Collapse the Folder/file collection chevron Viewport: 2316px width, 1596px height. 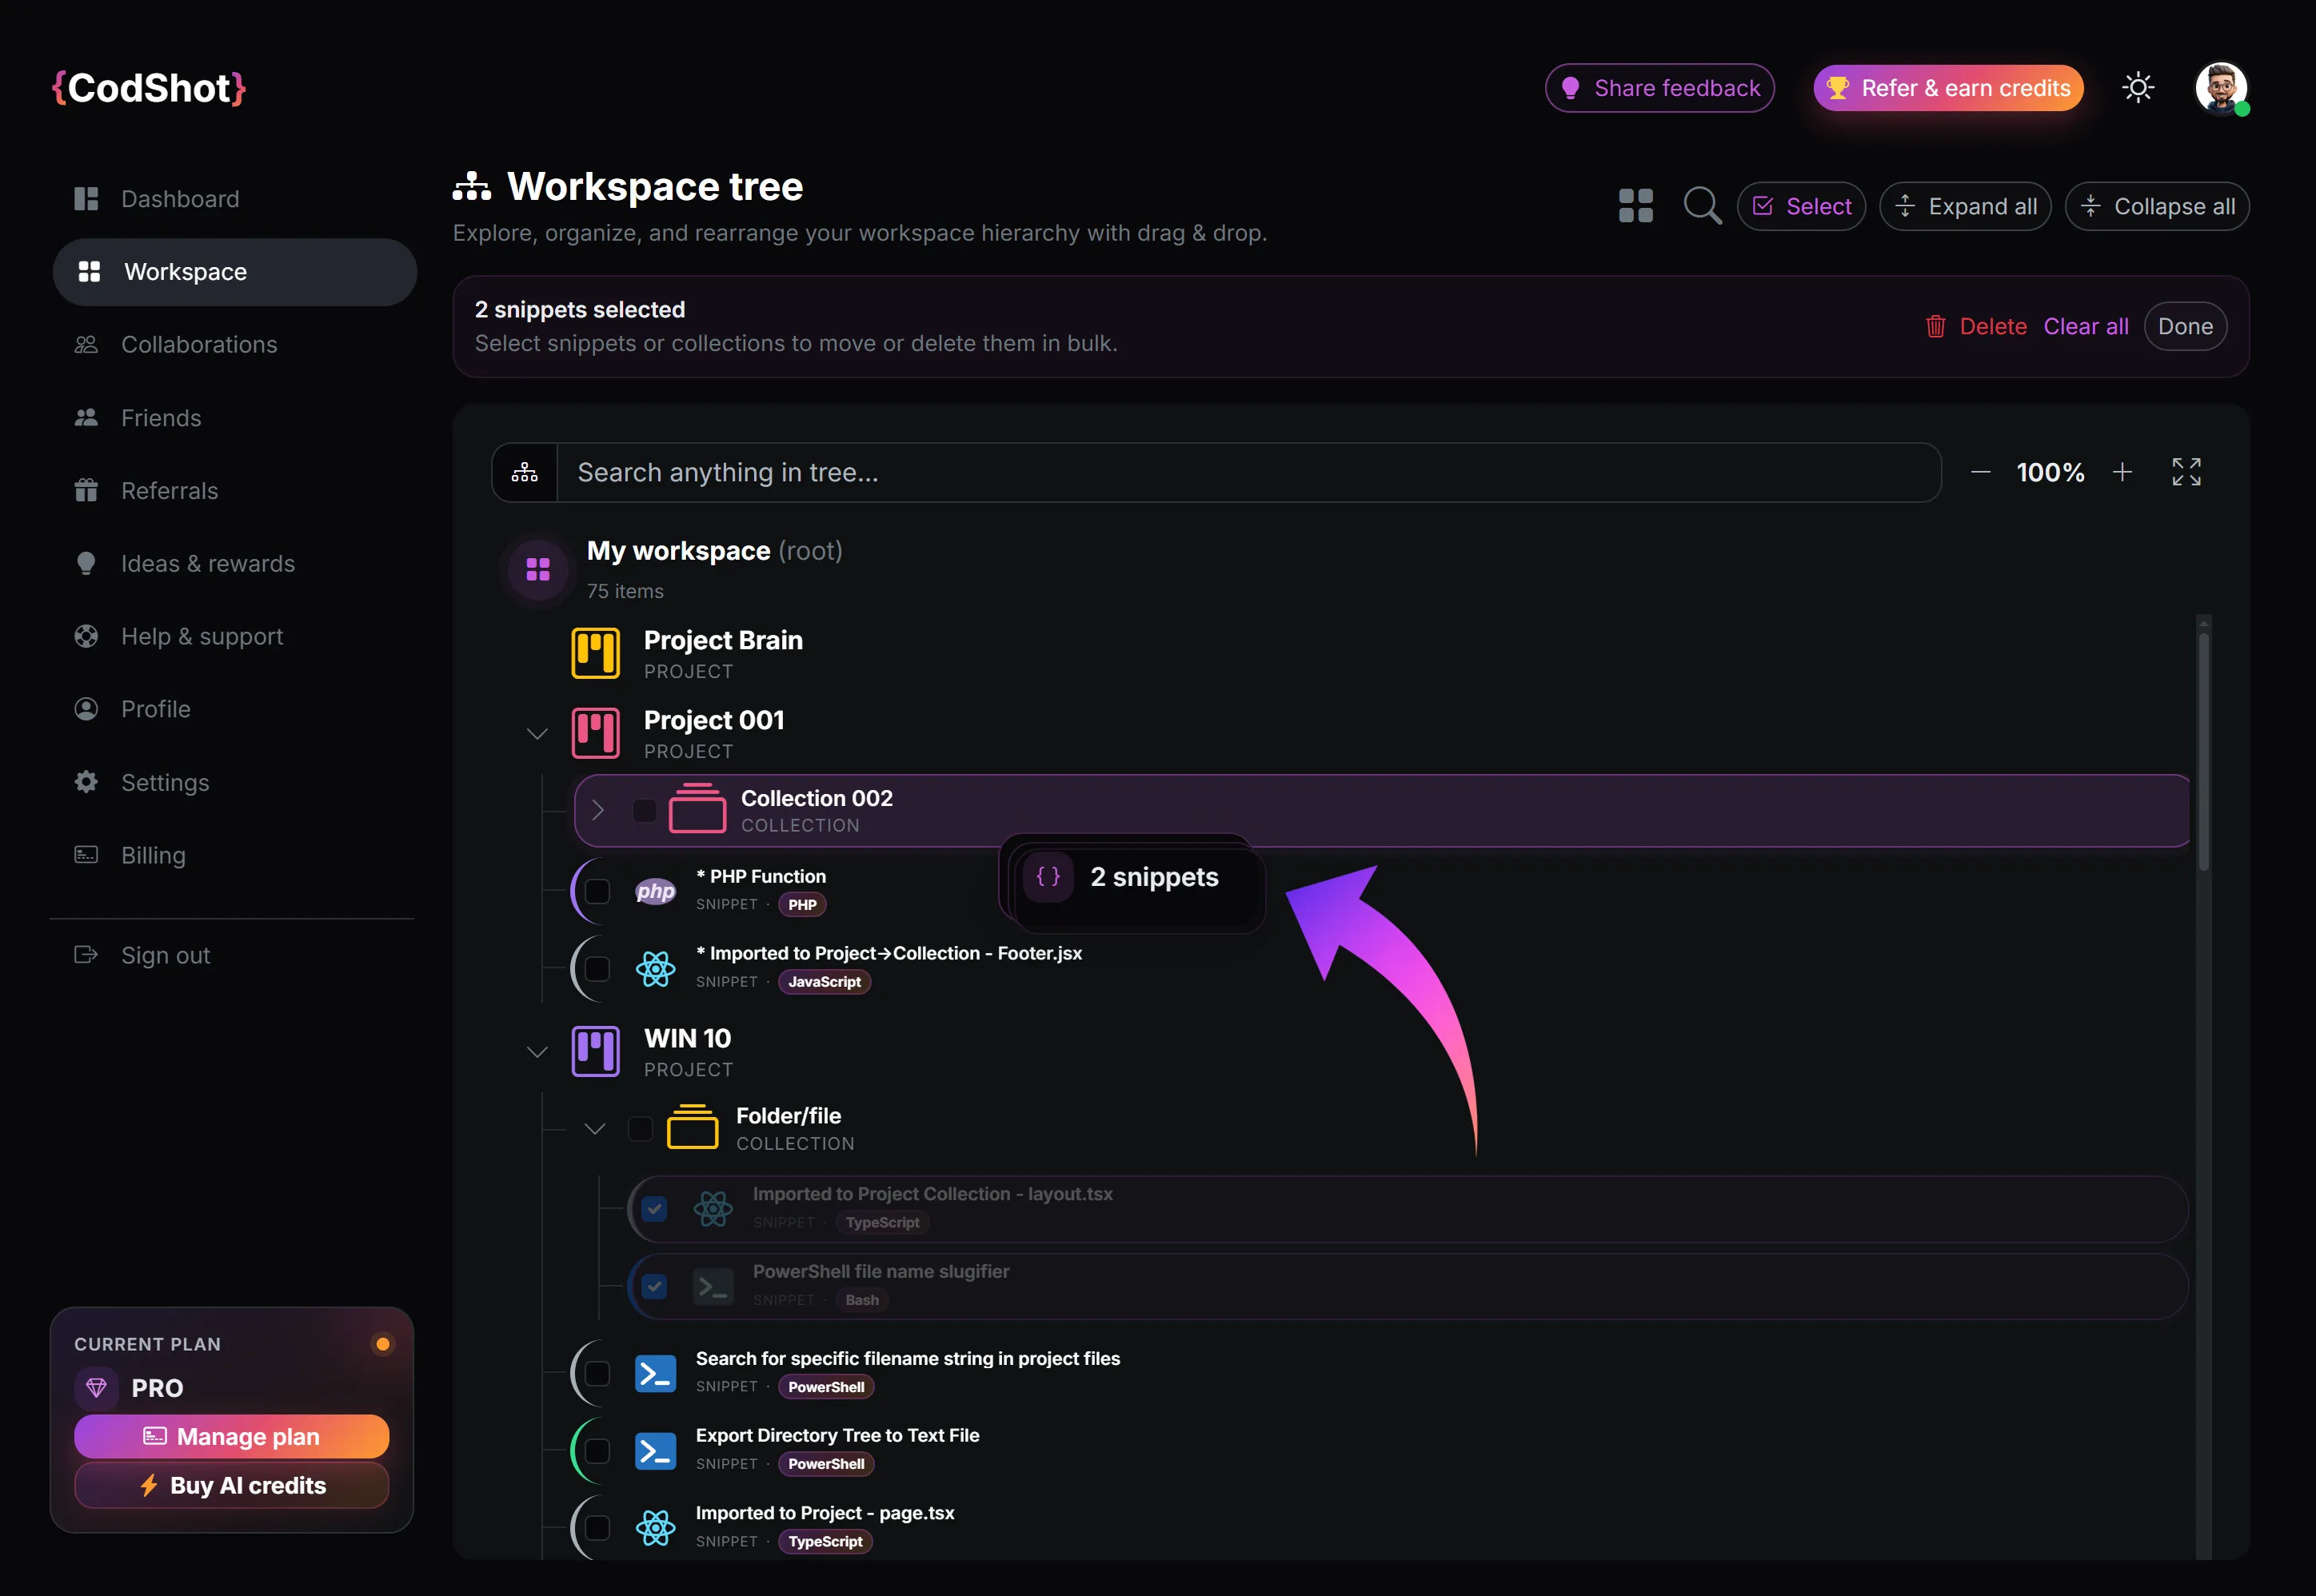click(595, 1129)
